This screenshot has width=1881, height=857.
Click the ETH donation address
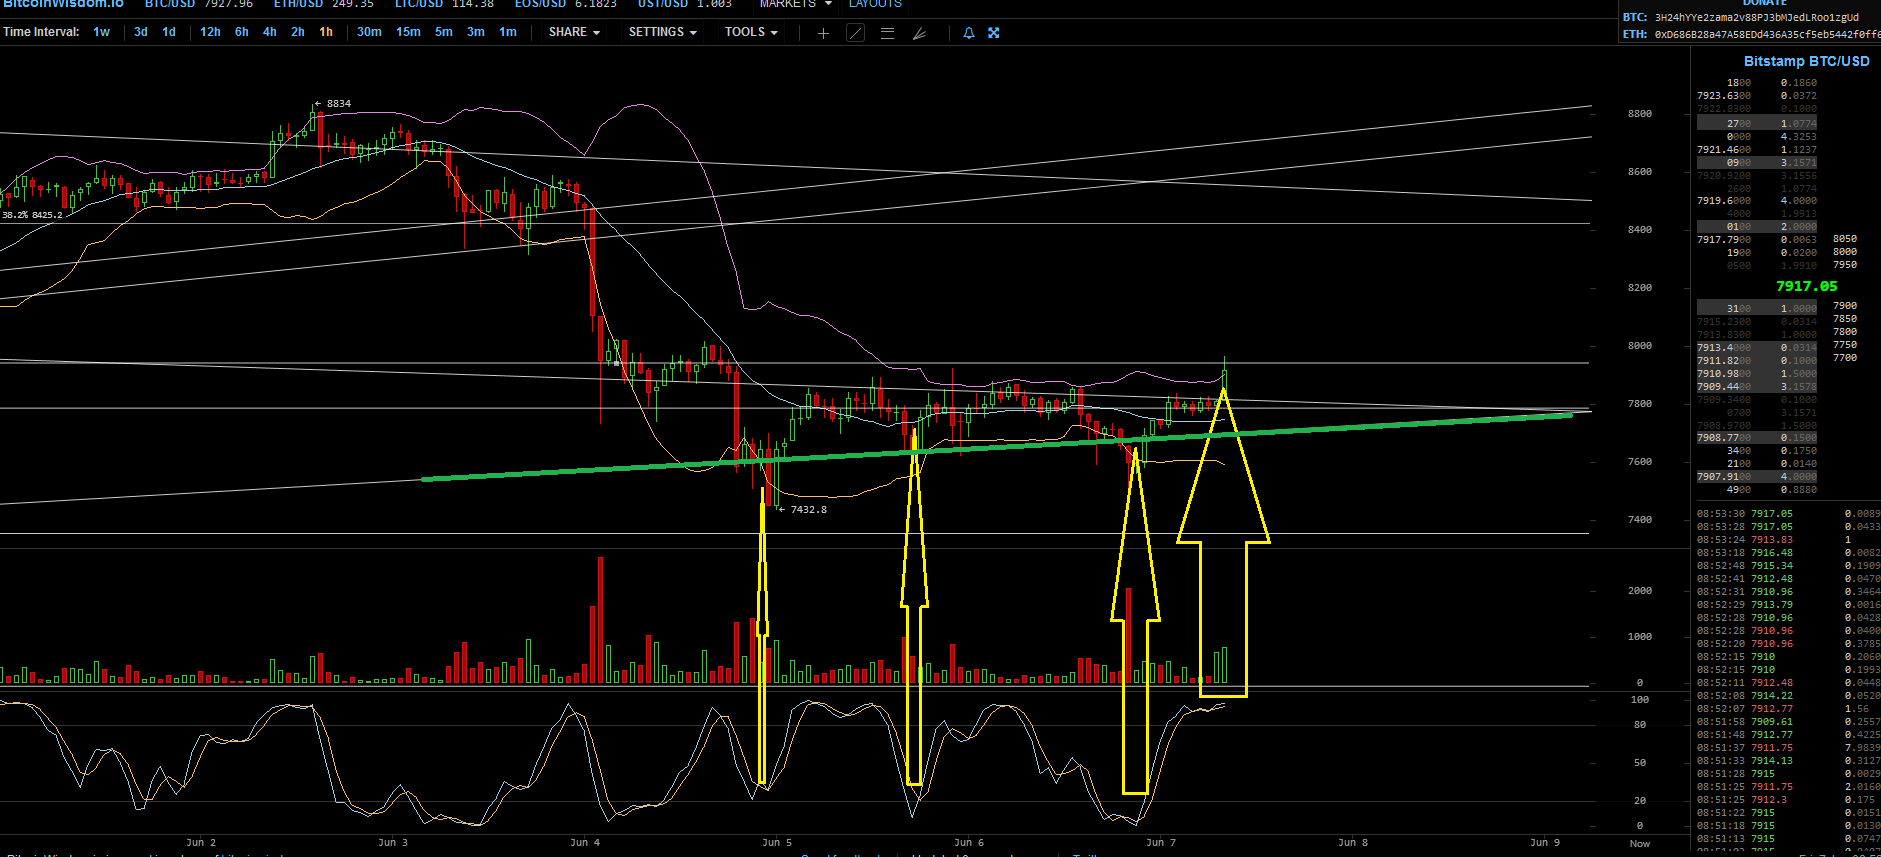tap(1767, 34)
